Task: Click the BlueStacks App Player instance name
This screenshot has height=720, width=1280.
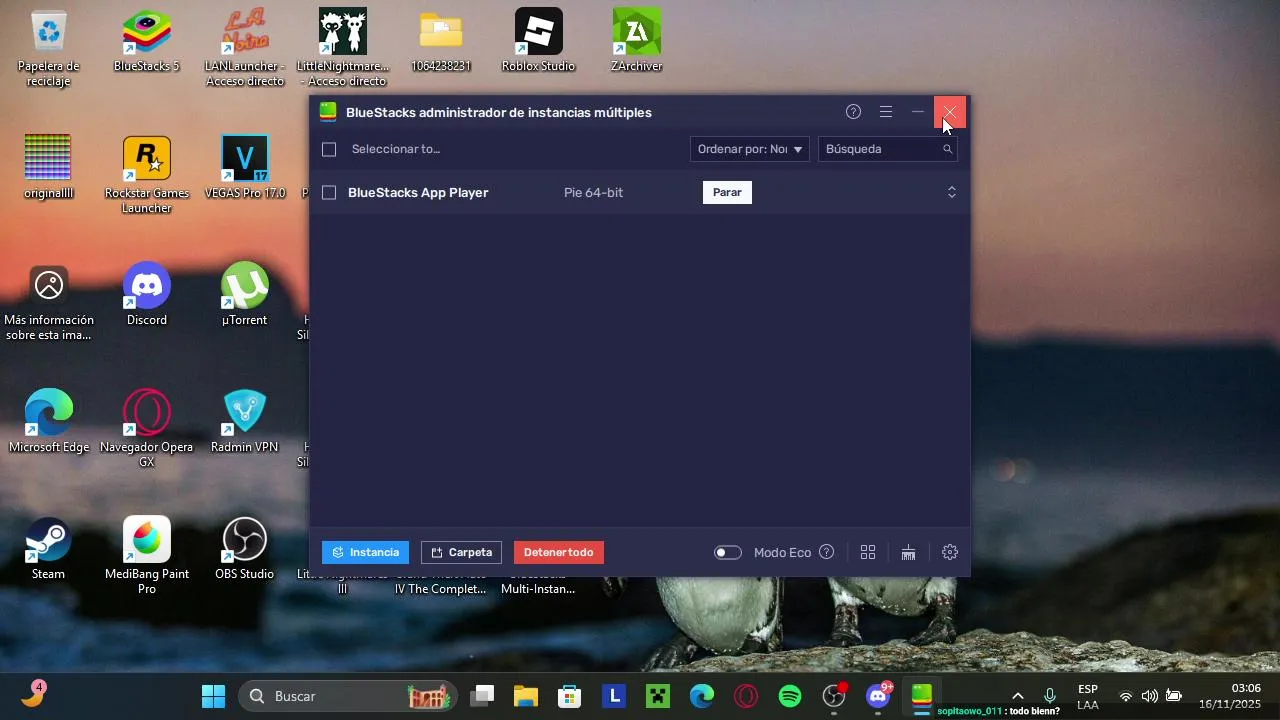Action: click(x=418, y=192)
